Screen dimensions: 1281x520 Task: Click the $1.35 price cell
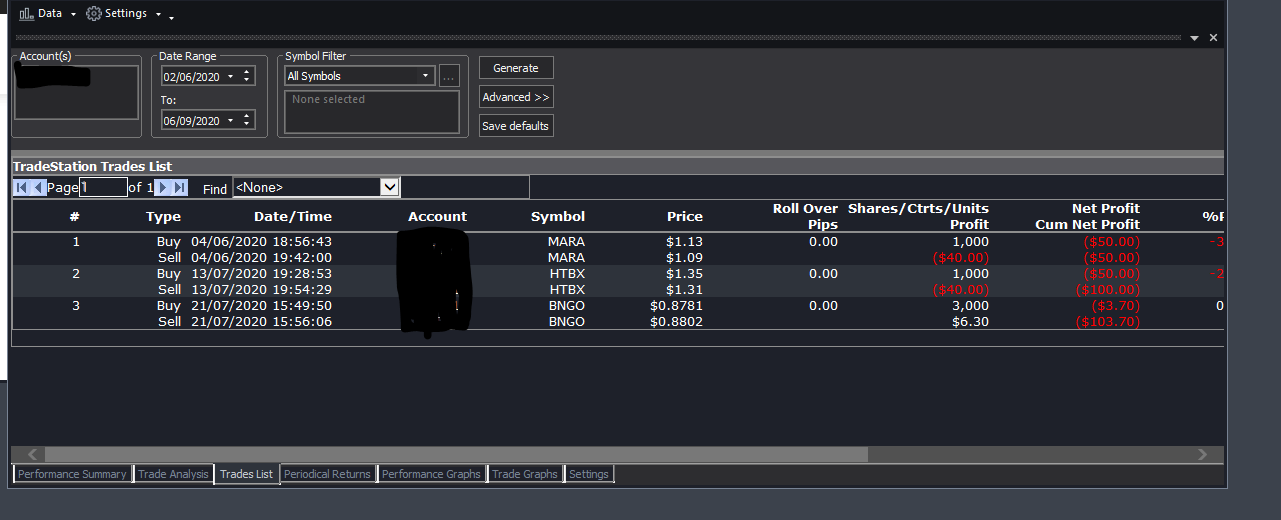tap(686, 274)
